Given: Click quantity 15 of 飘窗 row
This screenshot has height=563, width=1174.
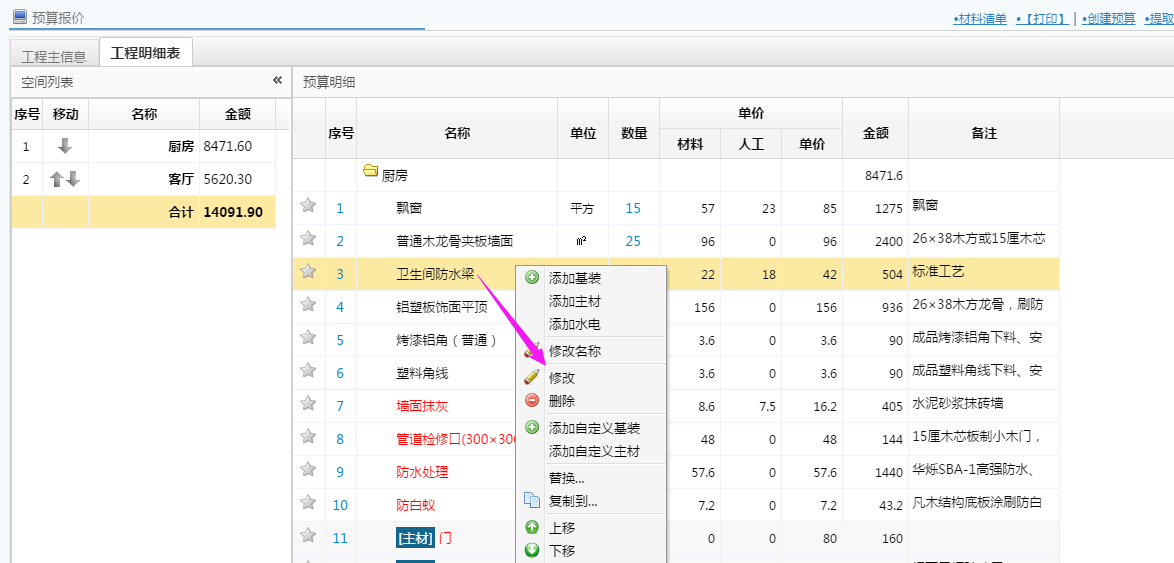Looking at the screenshot, I should pyautogui.click(x=633, y=208).
